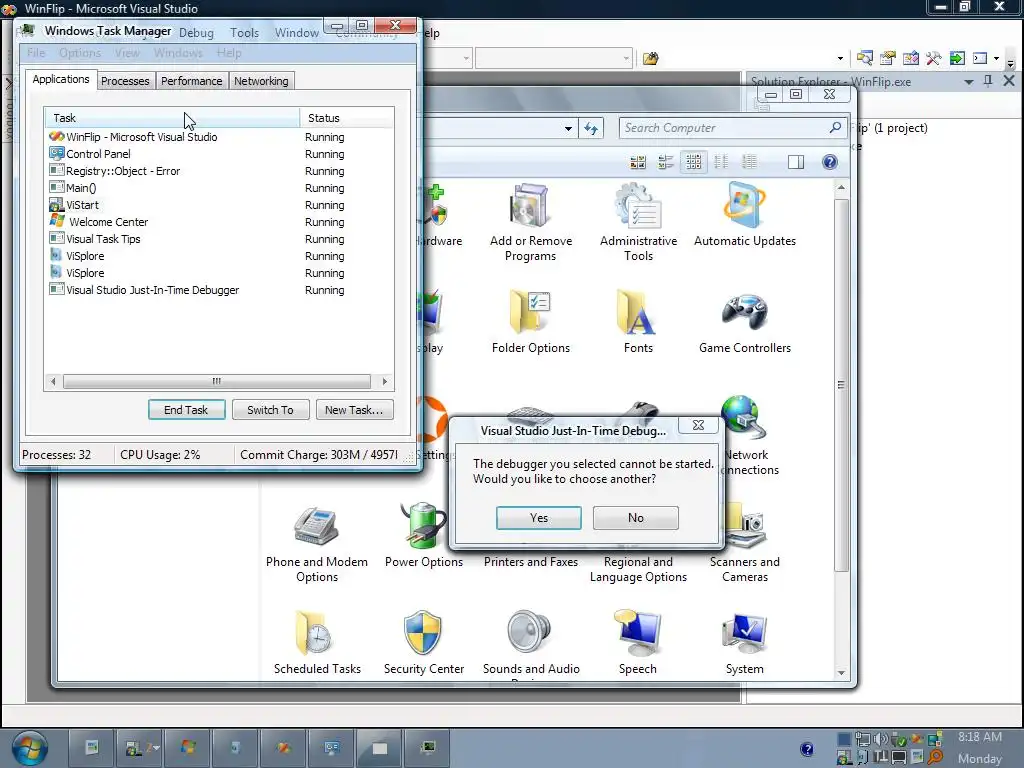The image size is (1024, 768).
Task: Select the Registry::Object - Error task
Action: tap(219, 171)
